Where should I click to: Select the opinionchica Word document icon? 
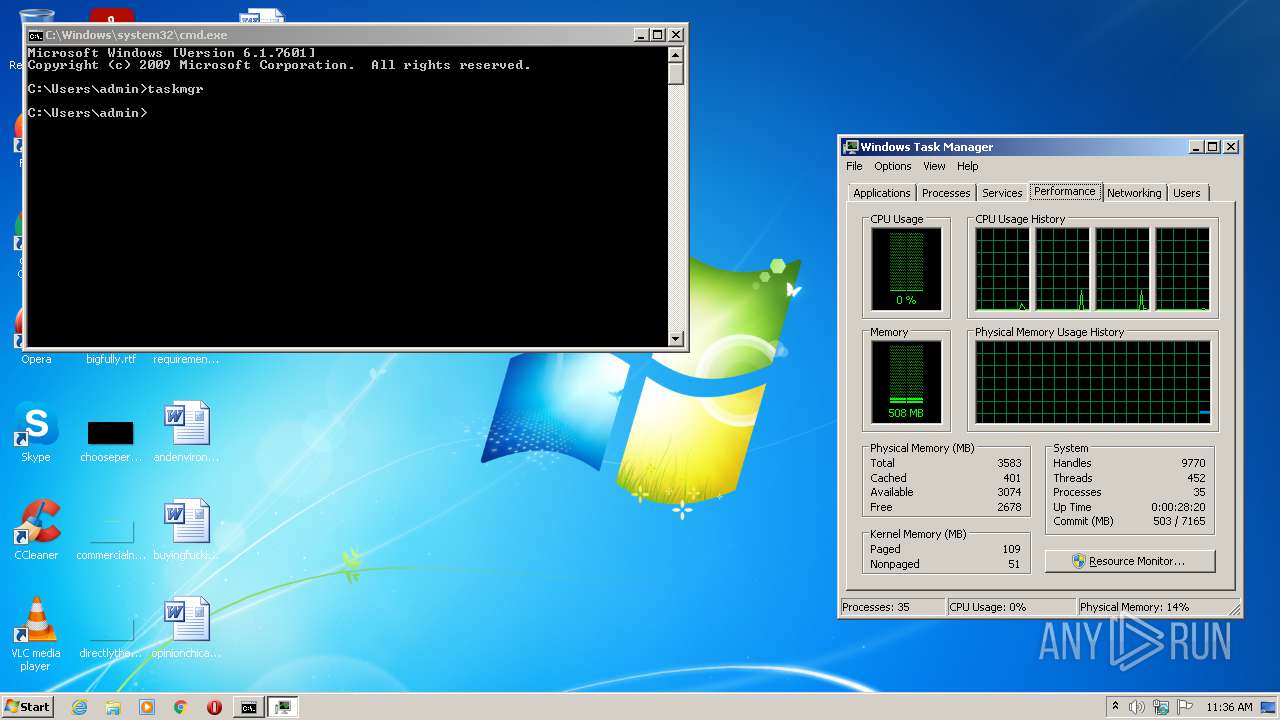point(186,629)
